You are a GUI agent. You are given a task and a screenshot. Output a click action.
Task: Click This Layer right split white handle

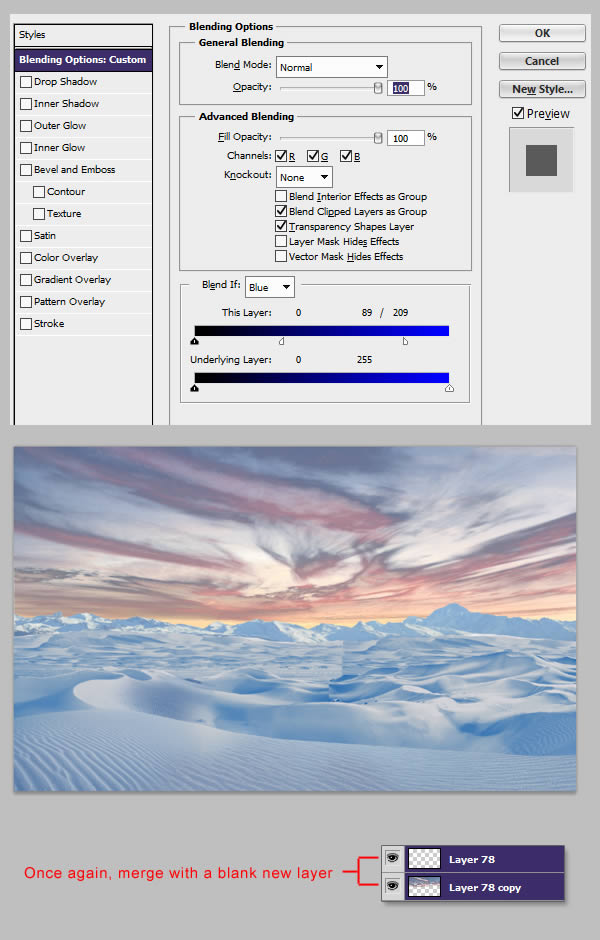point(405,341)
